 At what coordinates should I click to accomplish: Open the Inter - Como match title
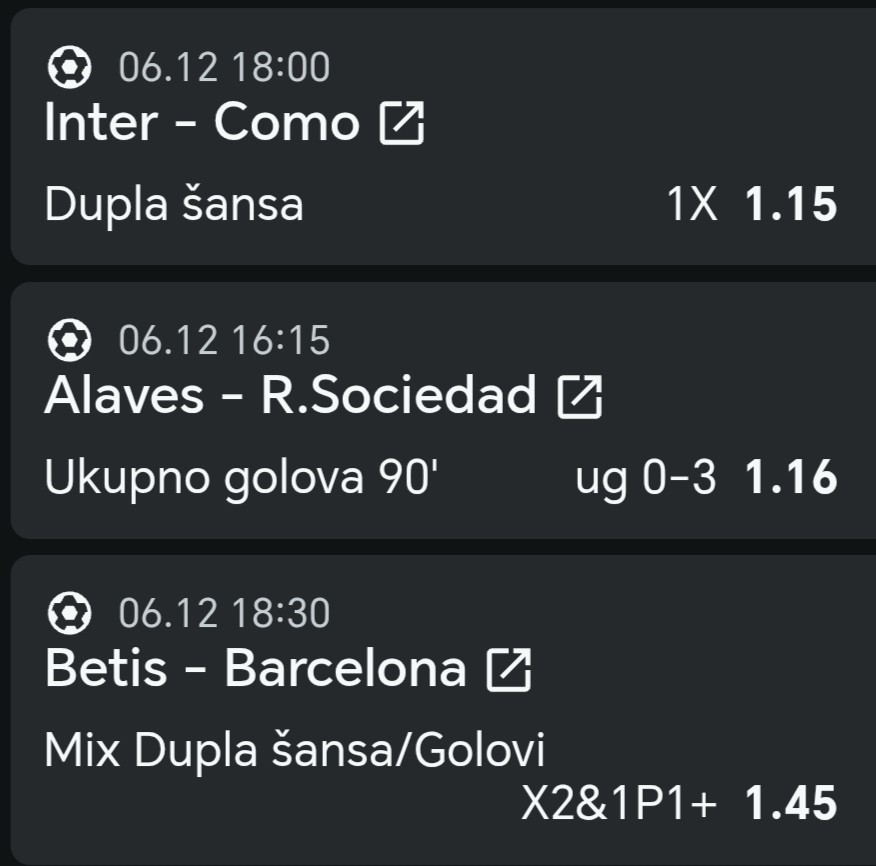[x=202, y=123]
